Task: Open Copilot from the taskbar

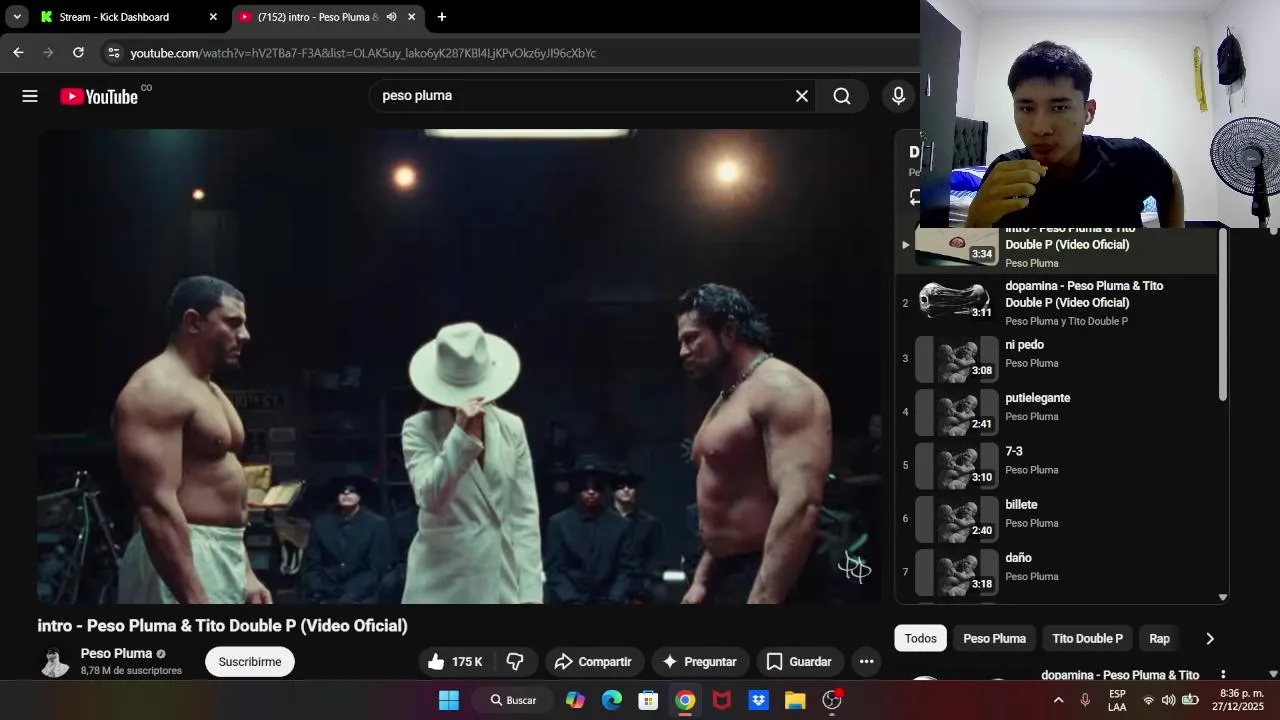Action: [x=575, y=700]
